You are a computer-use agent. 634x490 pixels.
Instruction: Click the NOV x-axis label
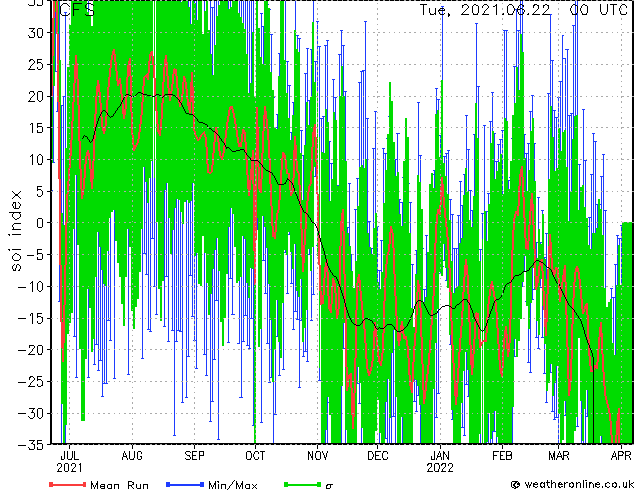(x=317, y=456)
